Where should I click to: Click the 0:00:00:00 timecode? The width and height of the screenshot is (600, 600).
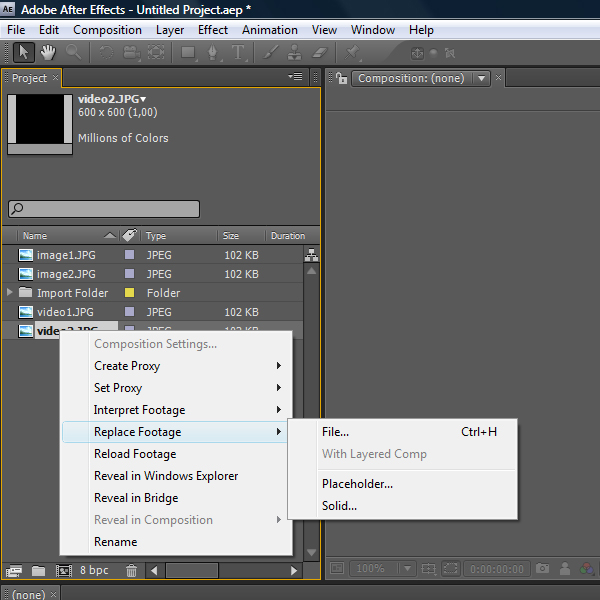(497, 569)
